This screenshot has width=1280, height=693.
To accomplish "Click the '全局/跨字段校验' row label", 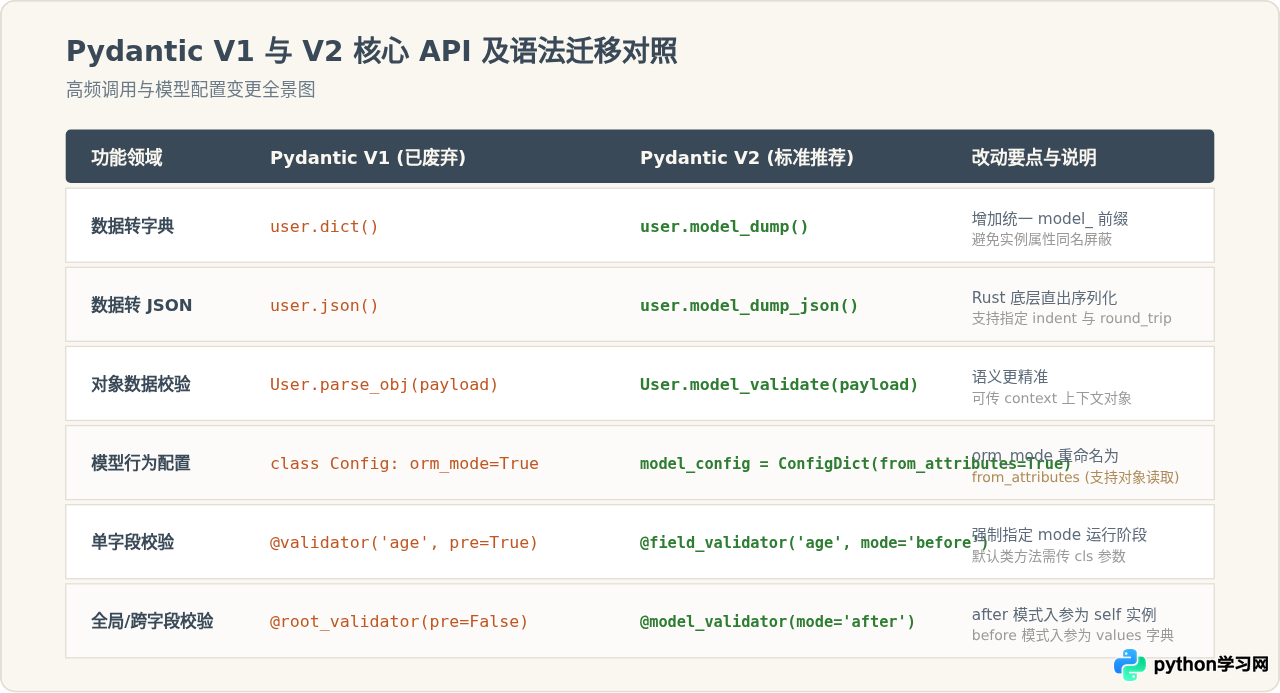I will tap(152, 621).
